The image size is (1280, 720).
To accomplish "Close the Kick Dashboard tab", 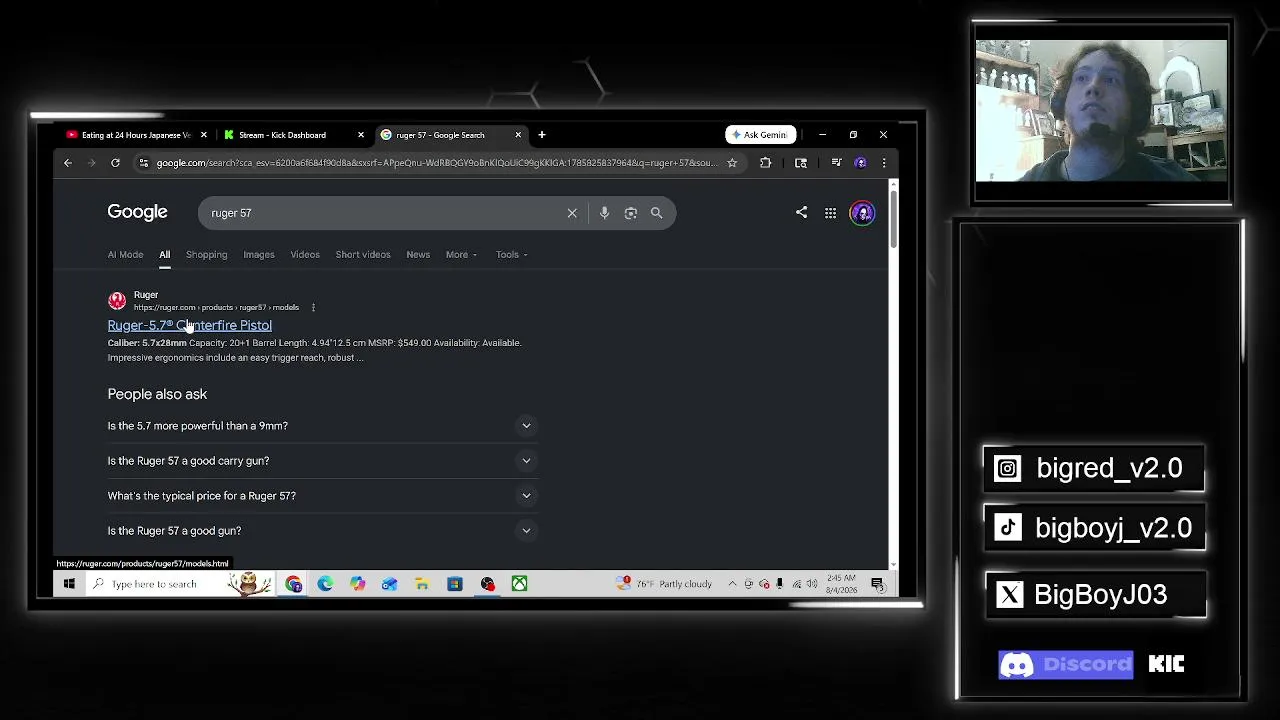I will (361, 135).
